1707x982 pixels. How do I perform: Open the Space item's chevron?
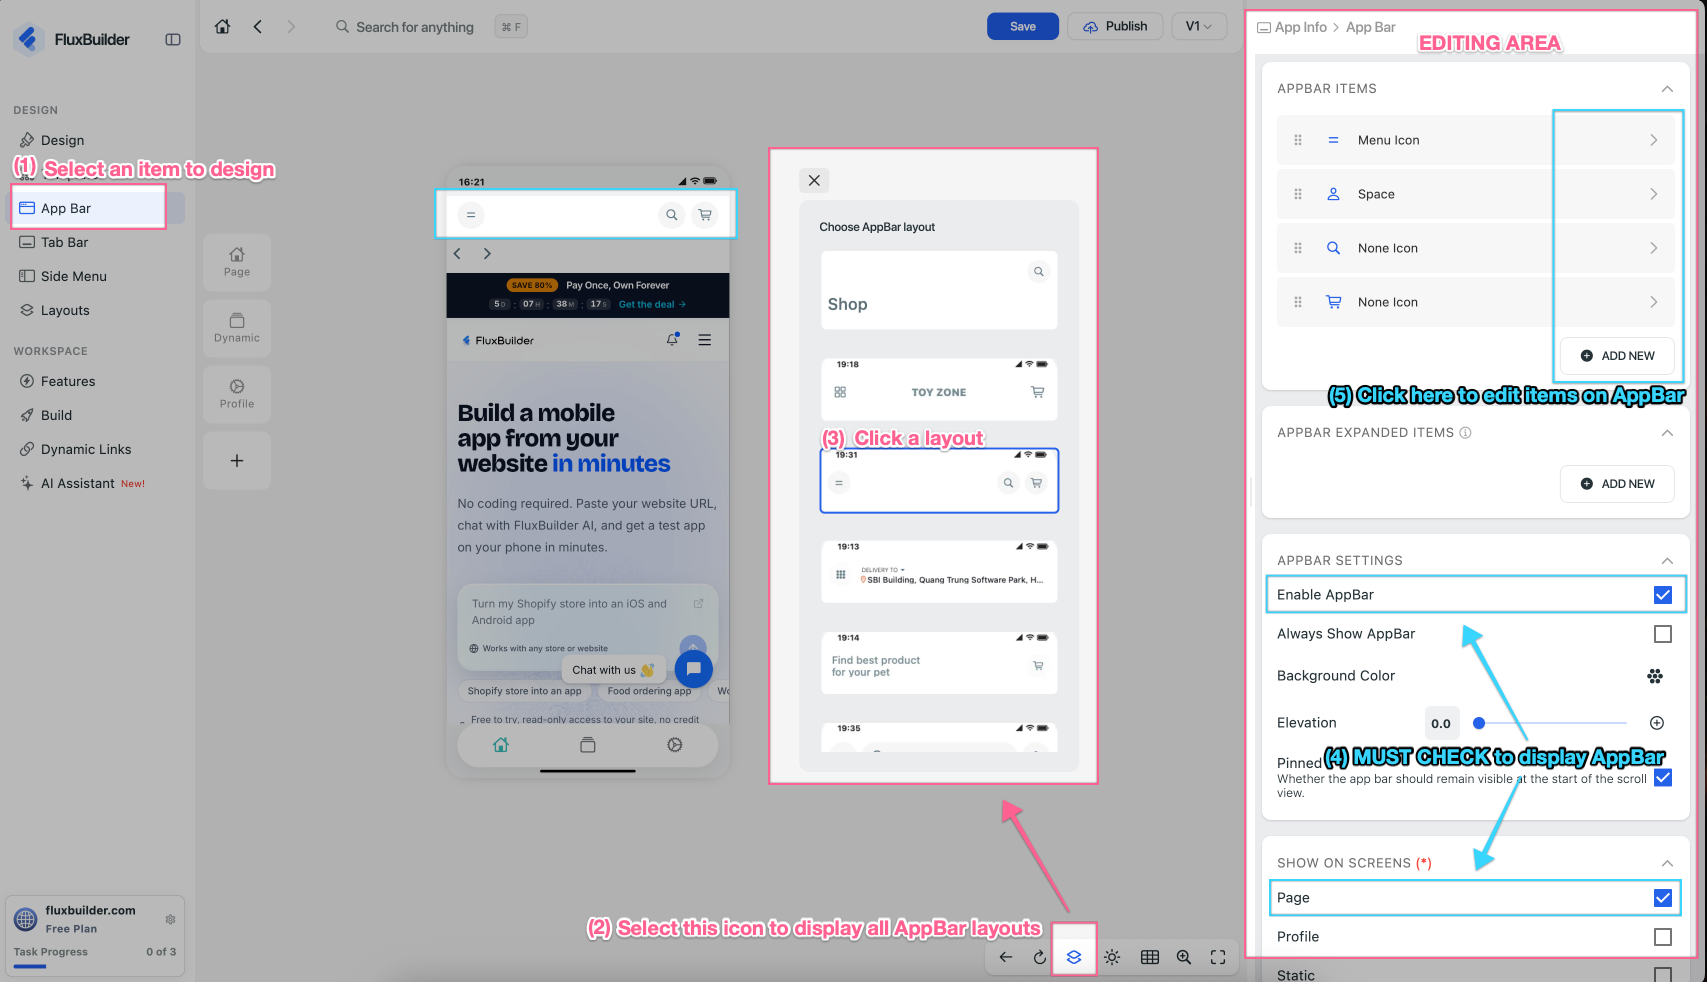click(x=1654, y=194)
